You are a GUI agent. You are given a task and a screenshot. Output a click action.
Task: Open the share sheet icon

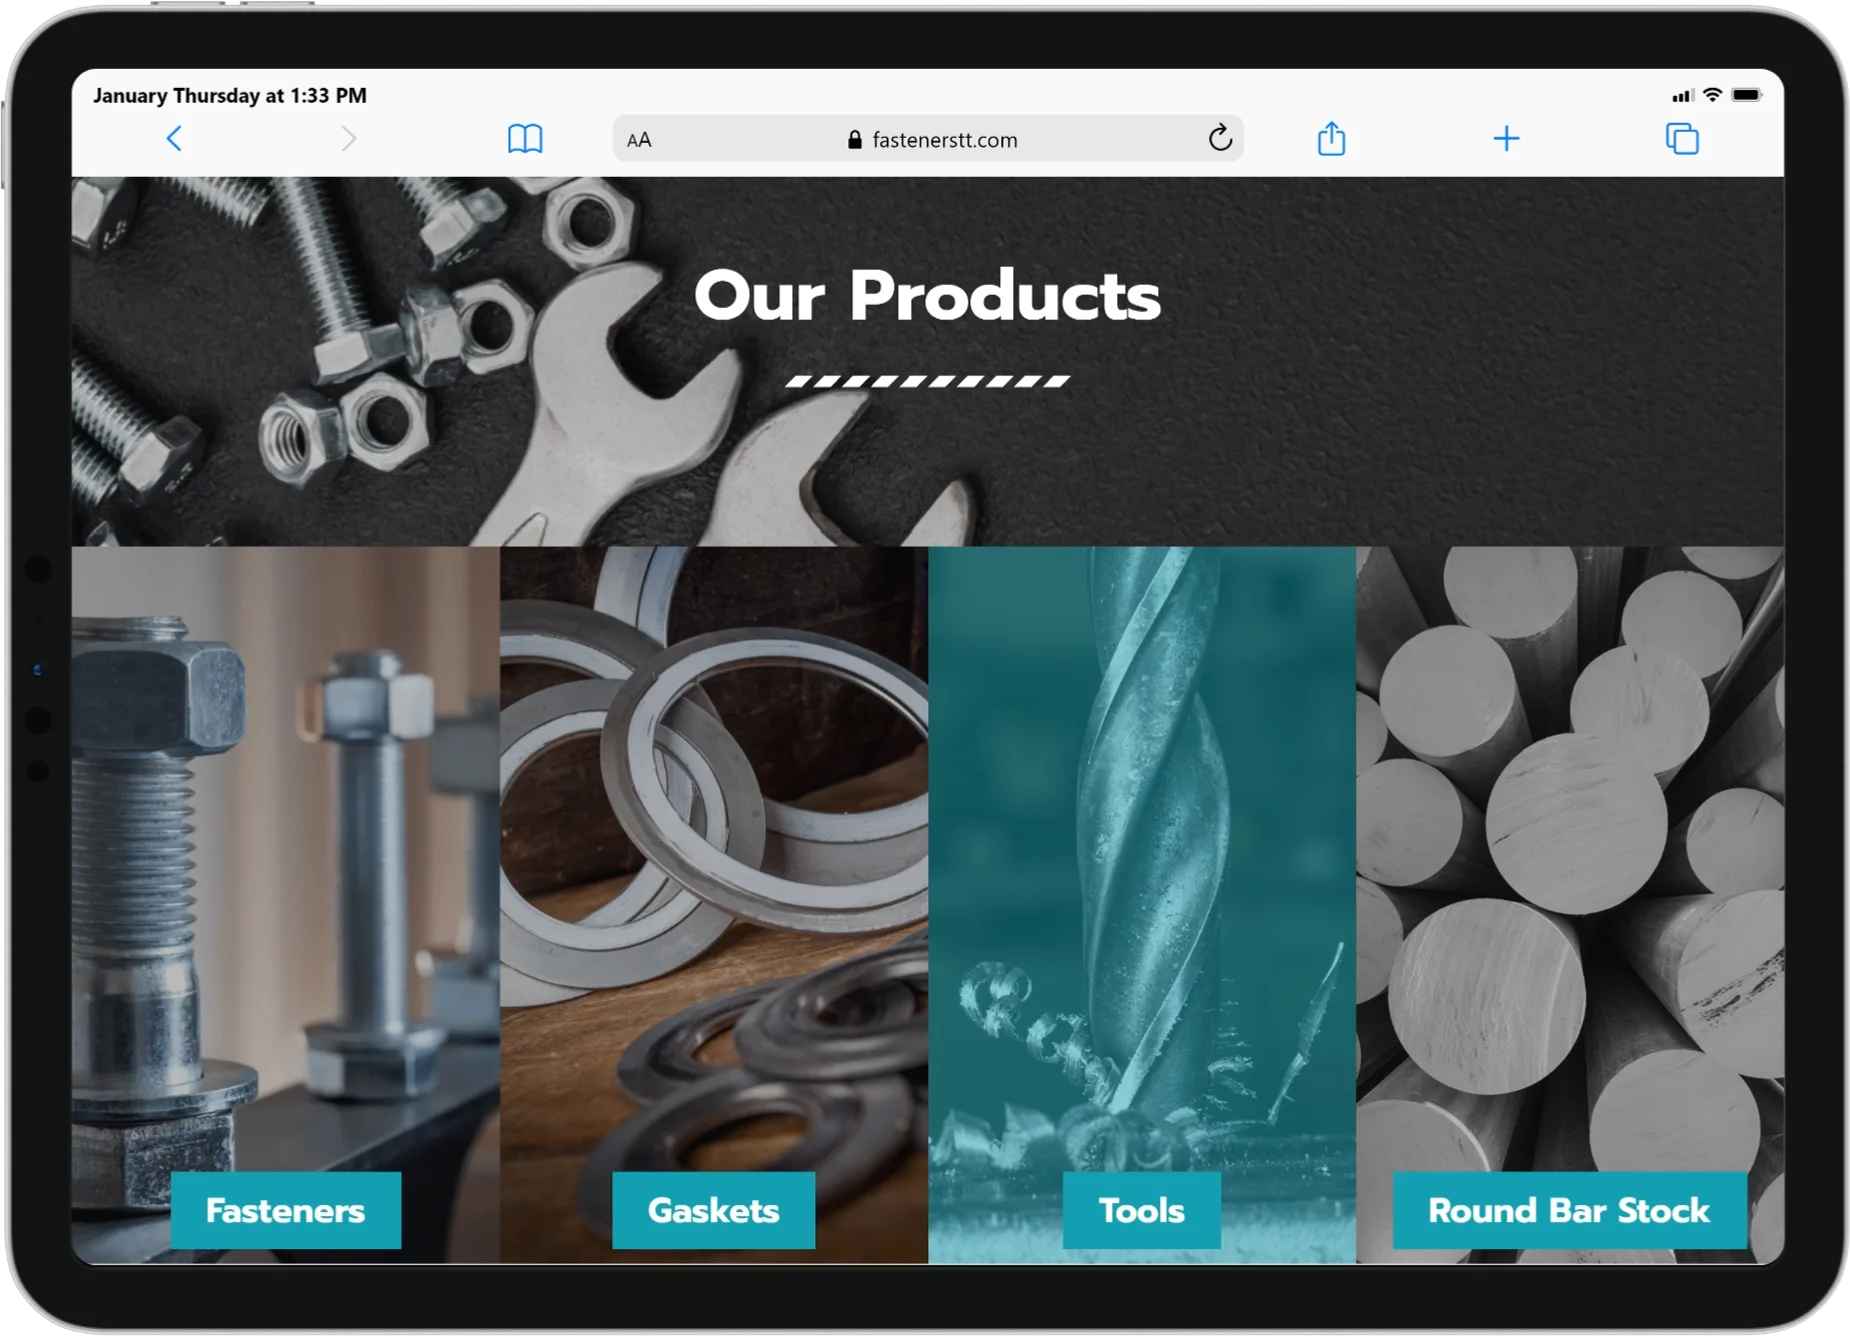pyautogui.click(x=1331, y=138)
